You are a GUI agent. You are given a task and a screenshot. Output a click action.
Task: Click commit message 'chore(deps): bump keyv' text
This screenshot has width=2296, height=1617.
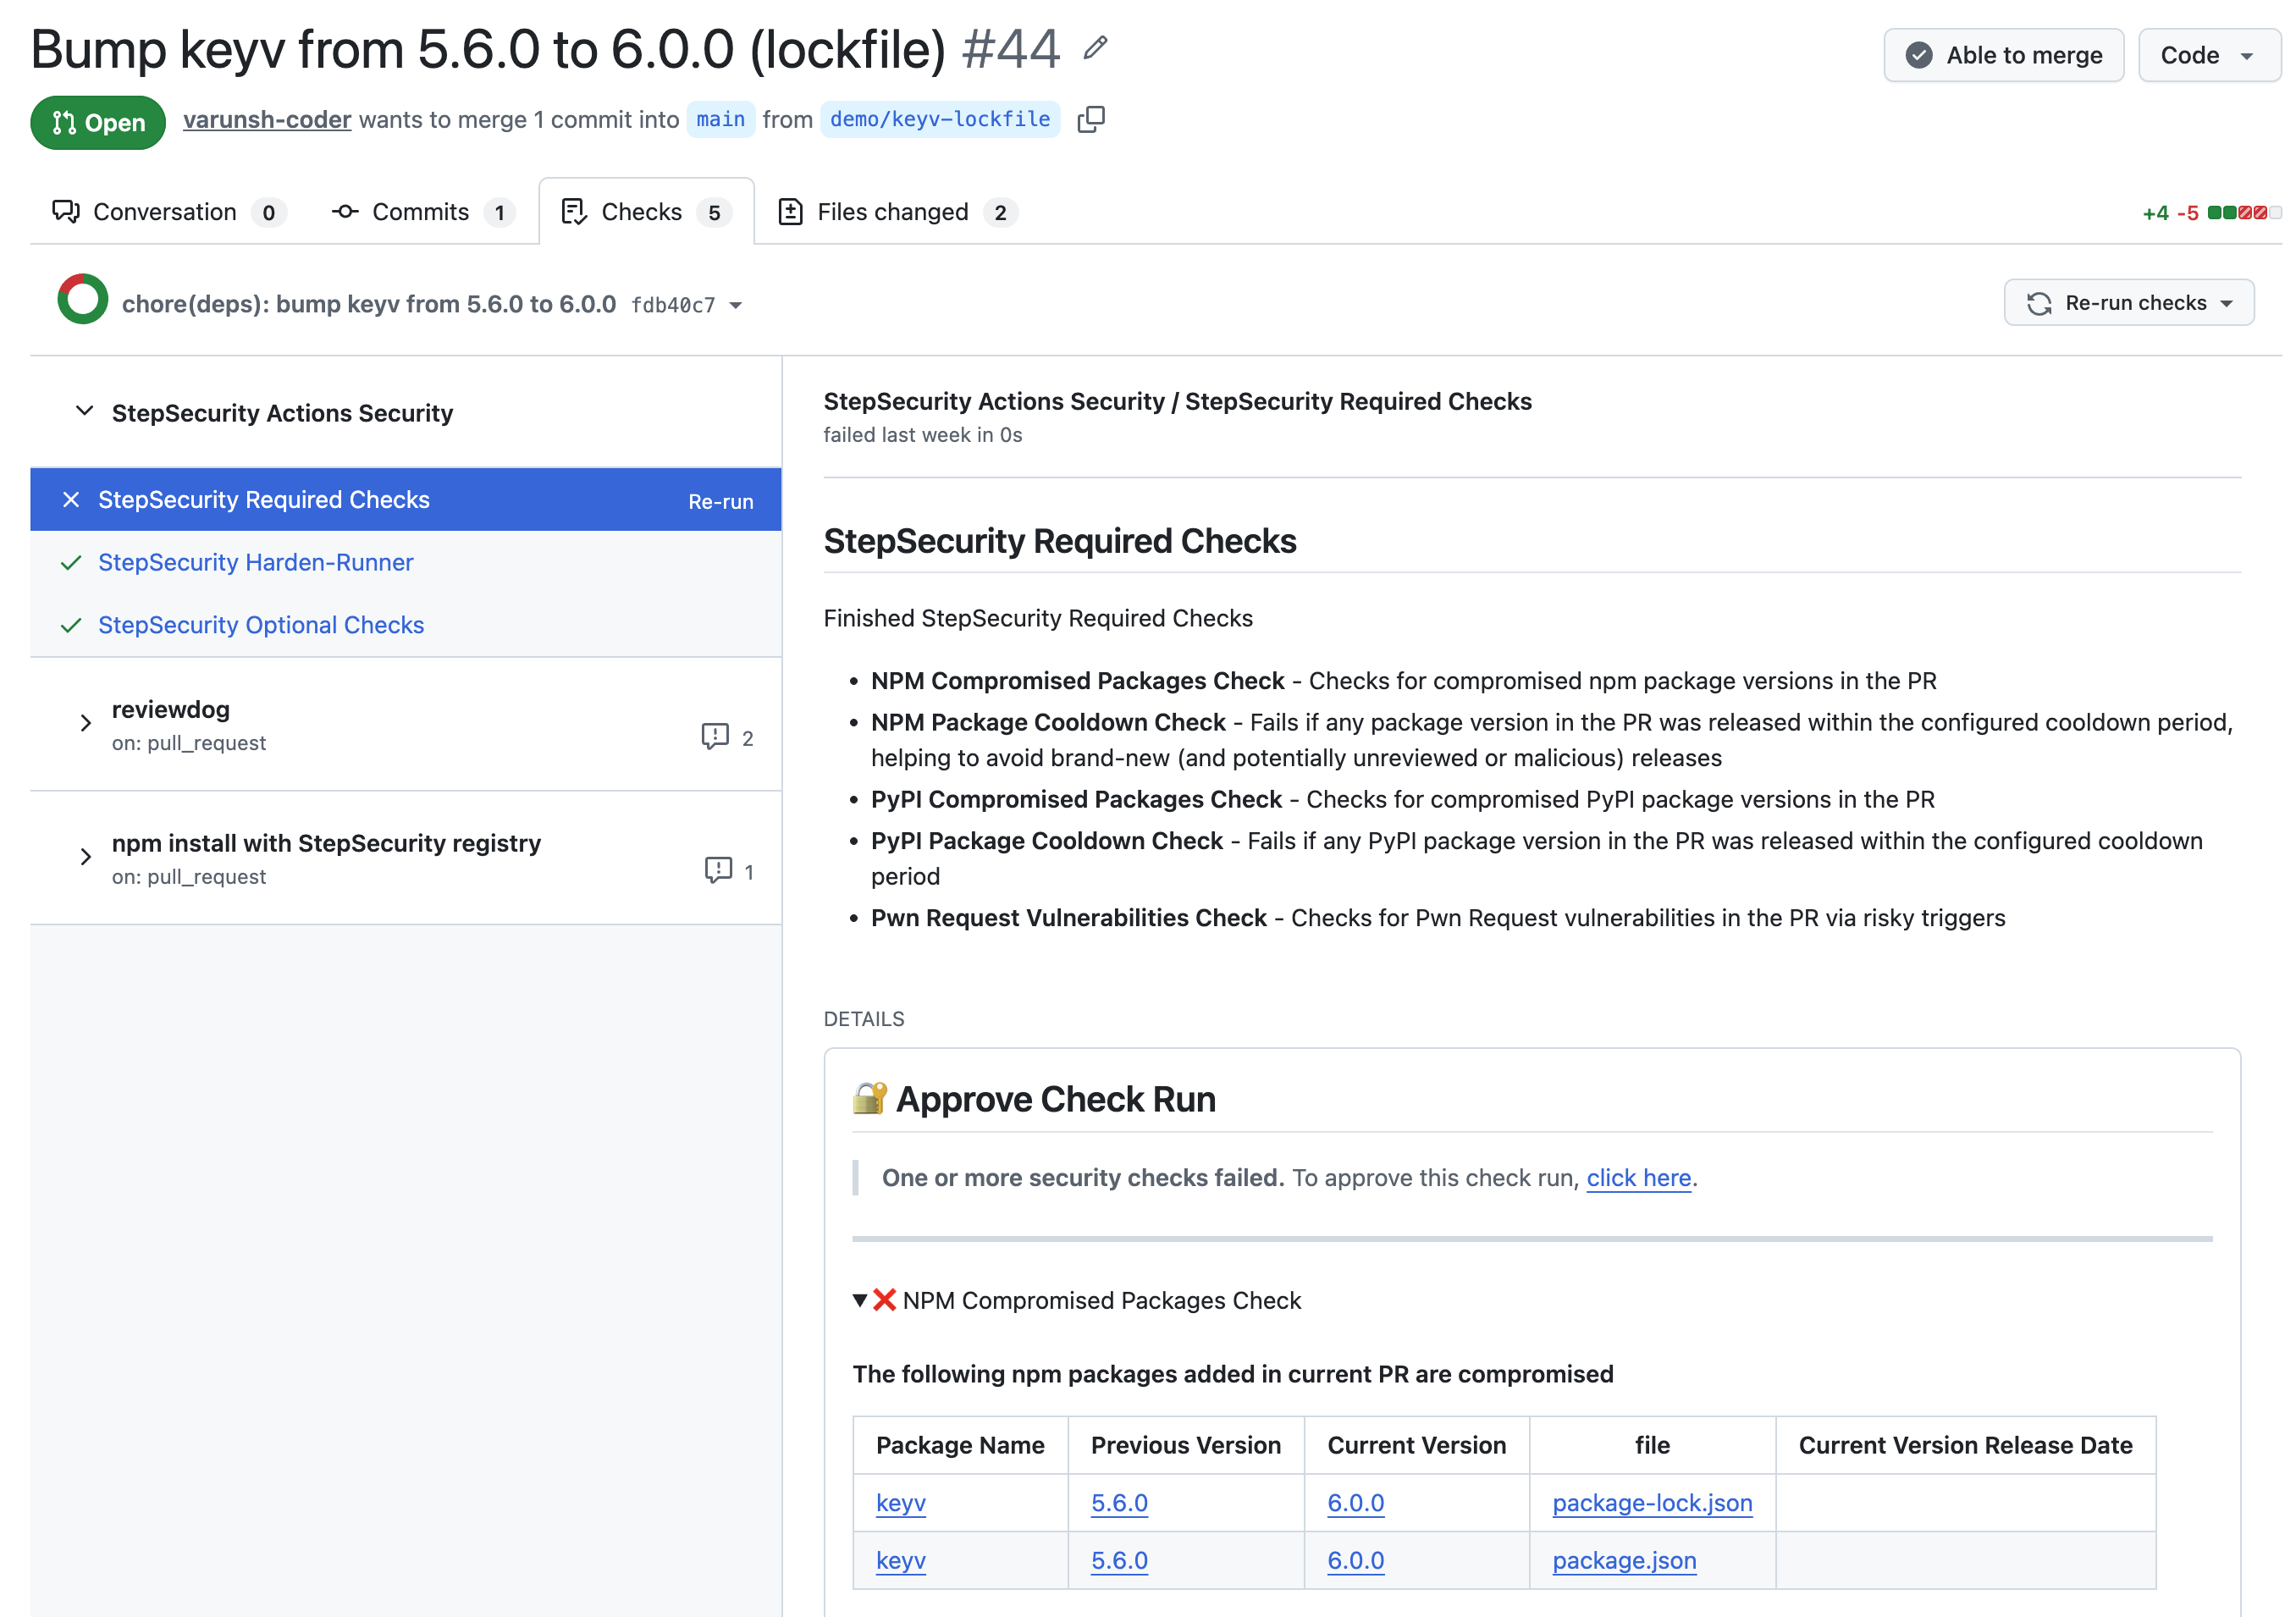click(369, 304)
